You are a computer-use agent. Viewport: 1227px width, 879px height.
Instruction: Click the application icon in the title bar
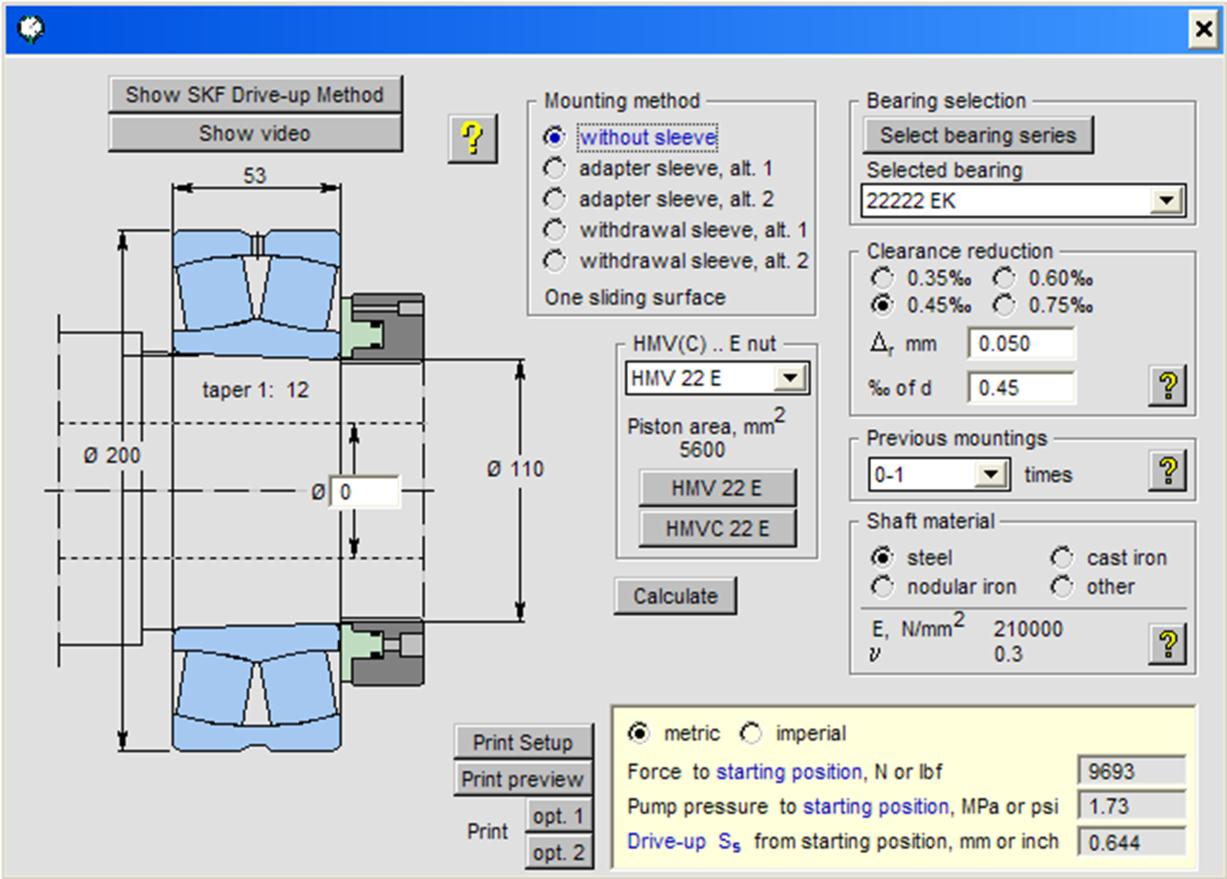click(29, 31)
